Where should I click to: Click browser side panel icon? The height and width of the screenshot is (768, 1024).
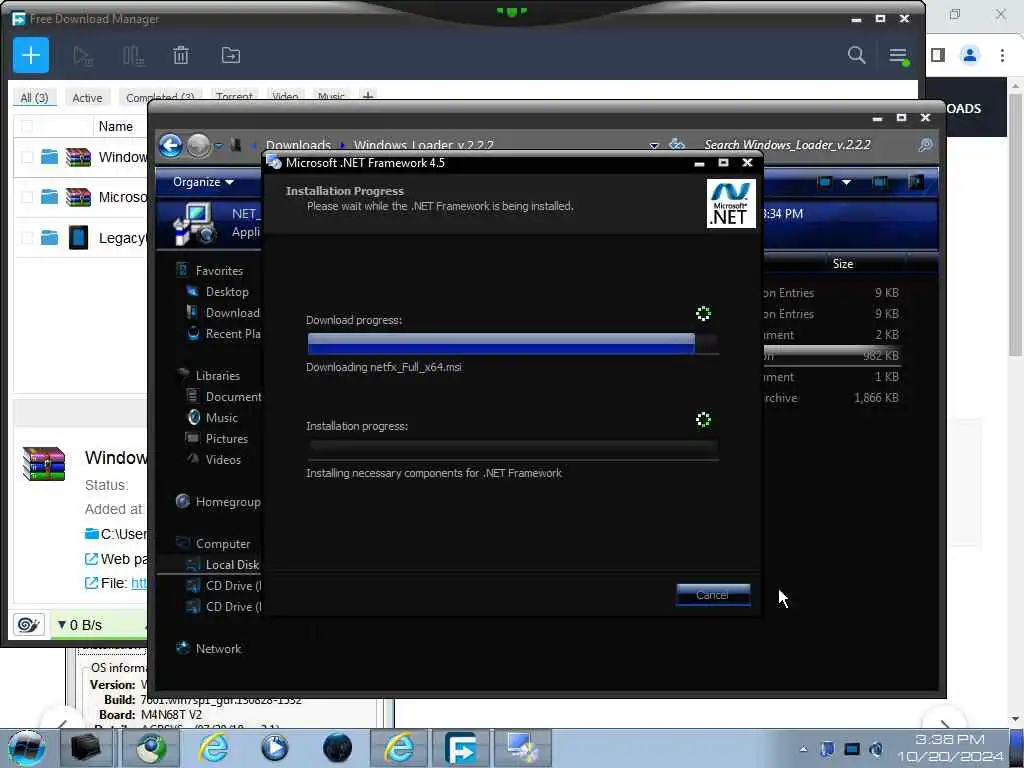pos(938,56)
